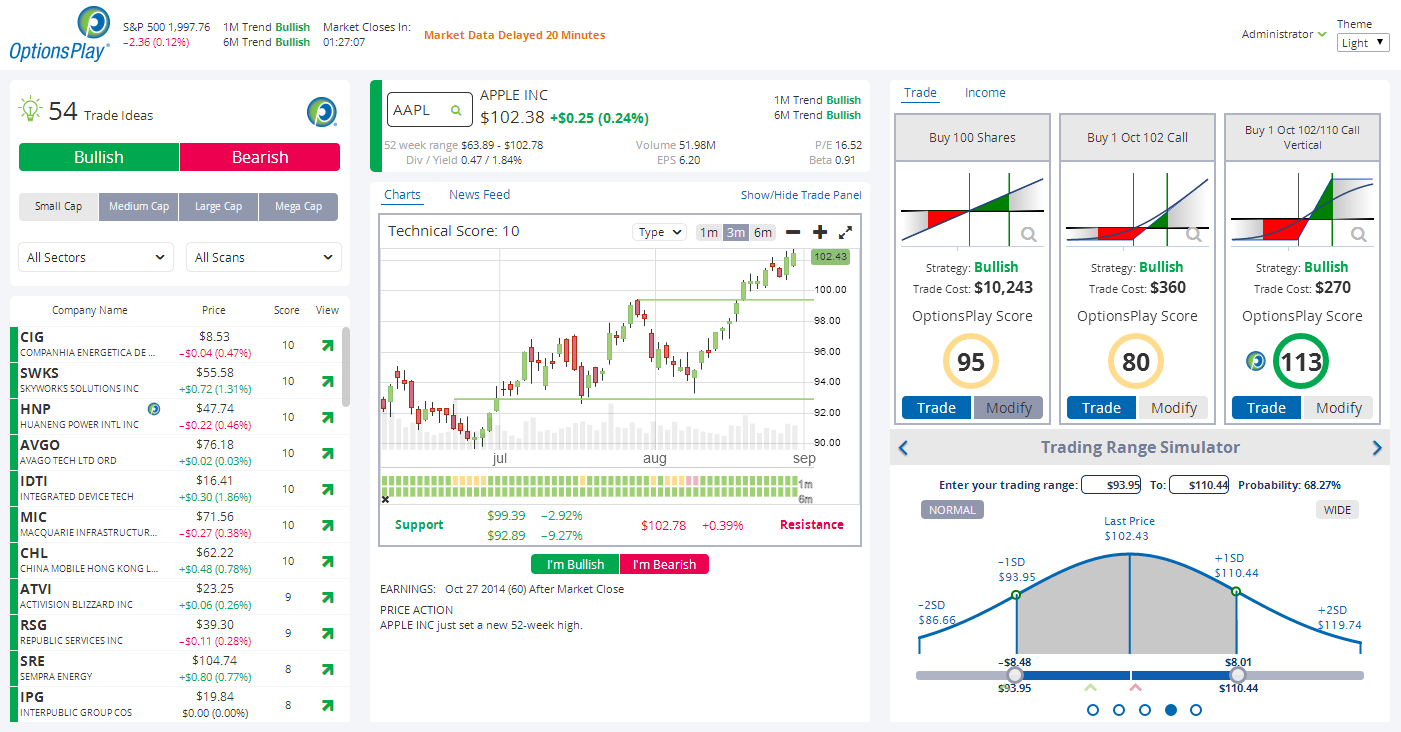The image size is (1401, 732).
Task: Sort list by Score column header
Action: click(287, 310)
